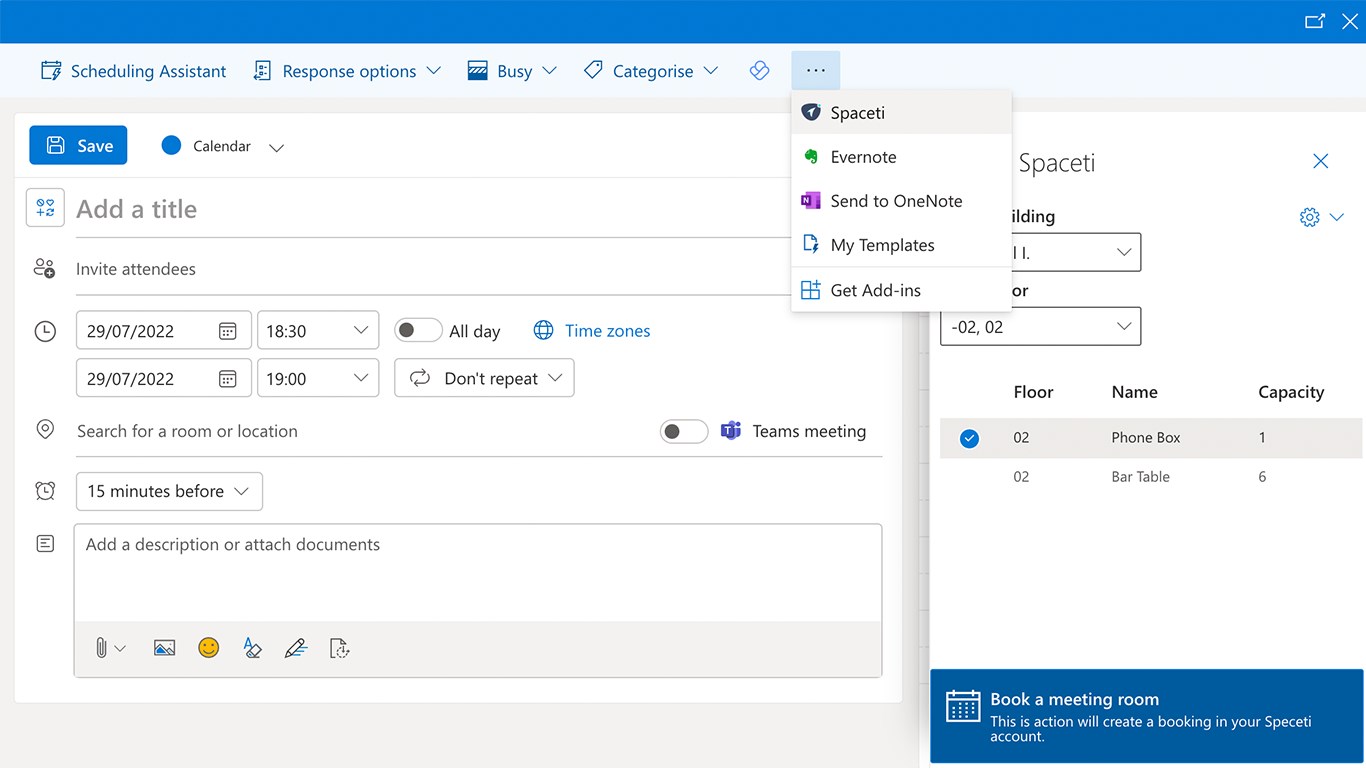
Task: Enable the Teams meeting toggle
Action: coord(684,431)
